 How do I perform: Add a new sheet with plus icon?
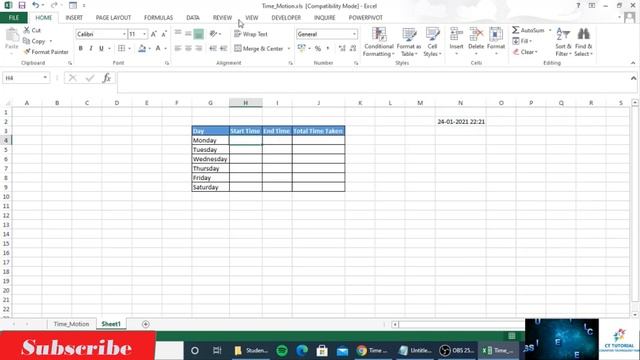point(145,324)
